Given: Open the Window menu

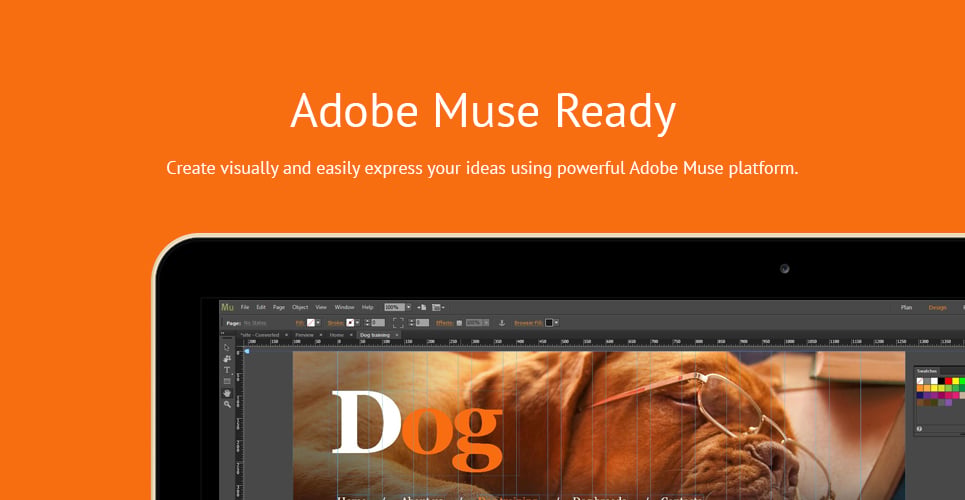Looking at the screenshot, I should click(x=344, y=307).
